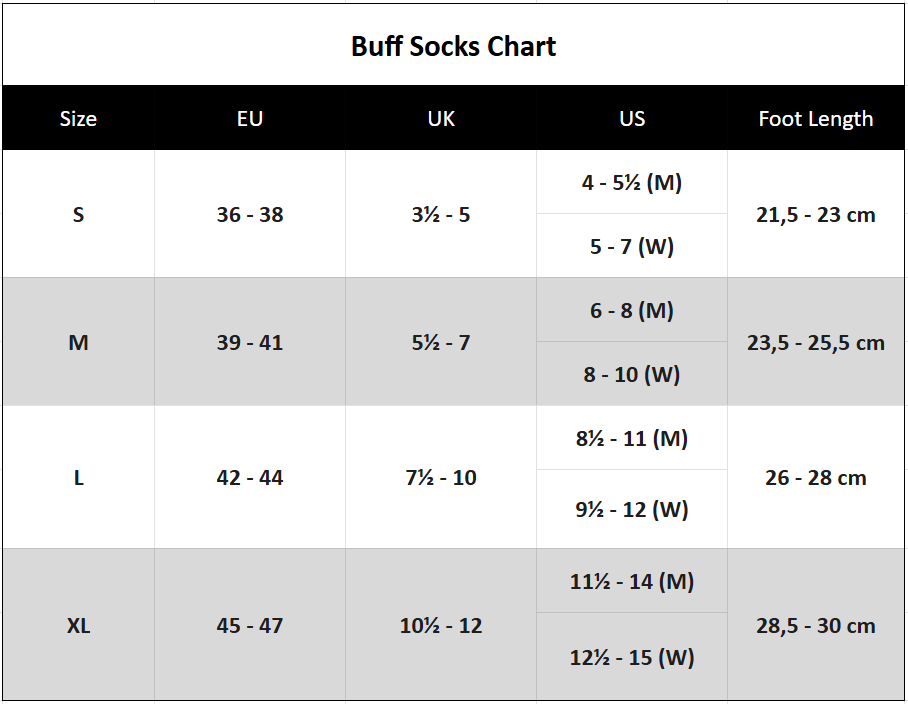This screenshot has height=704, width=908.
Task: Select the Size column header
Action: pos(78,118)
